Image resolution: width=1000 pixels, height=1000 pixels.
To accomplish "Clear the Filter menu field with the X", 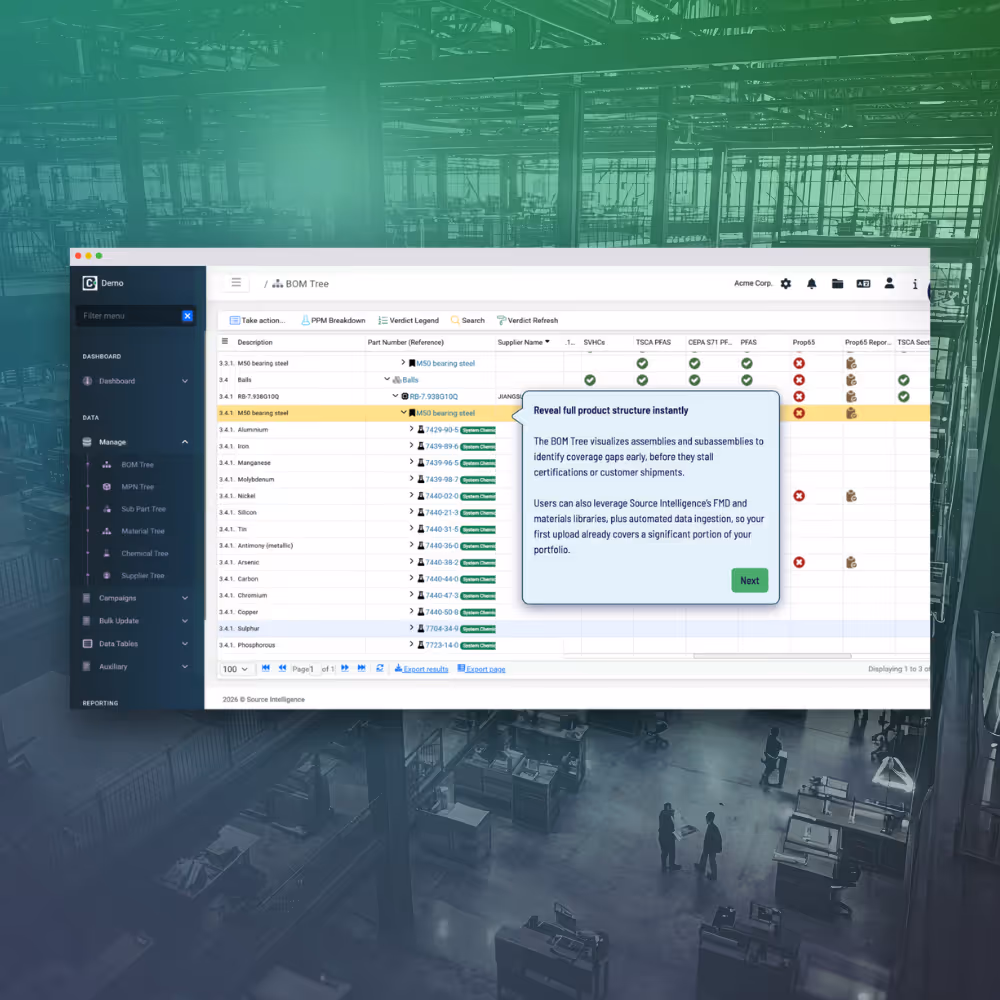I will [x=187, y=316].
